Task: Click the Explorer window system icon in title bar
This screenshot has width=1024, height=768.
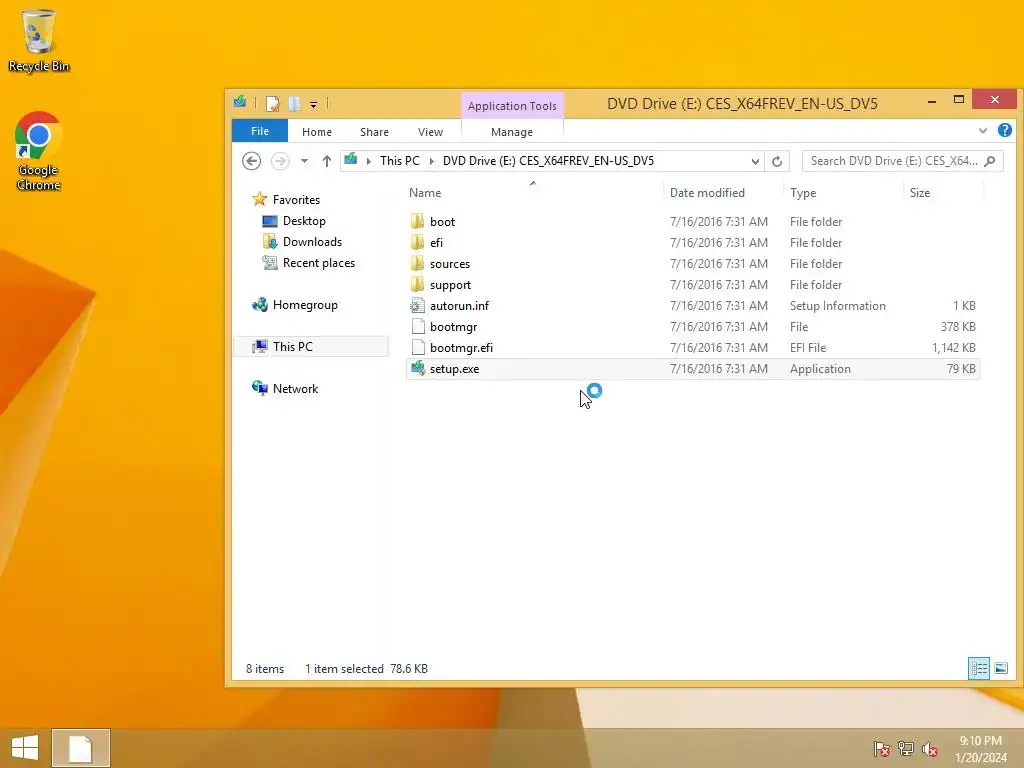Action: coord(240,103)
